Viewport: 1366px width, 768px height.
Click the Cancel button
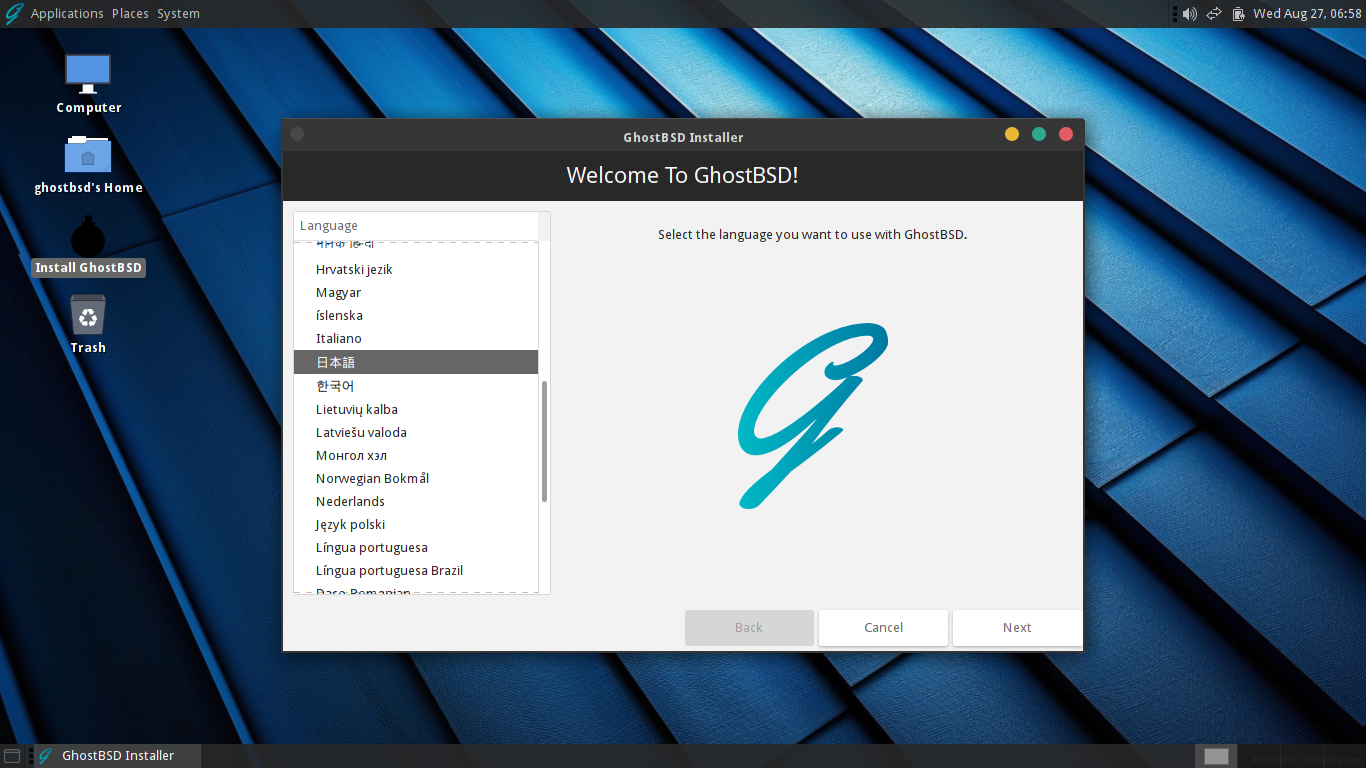[x=883, y=627]
